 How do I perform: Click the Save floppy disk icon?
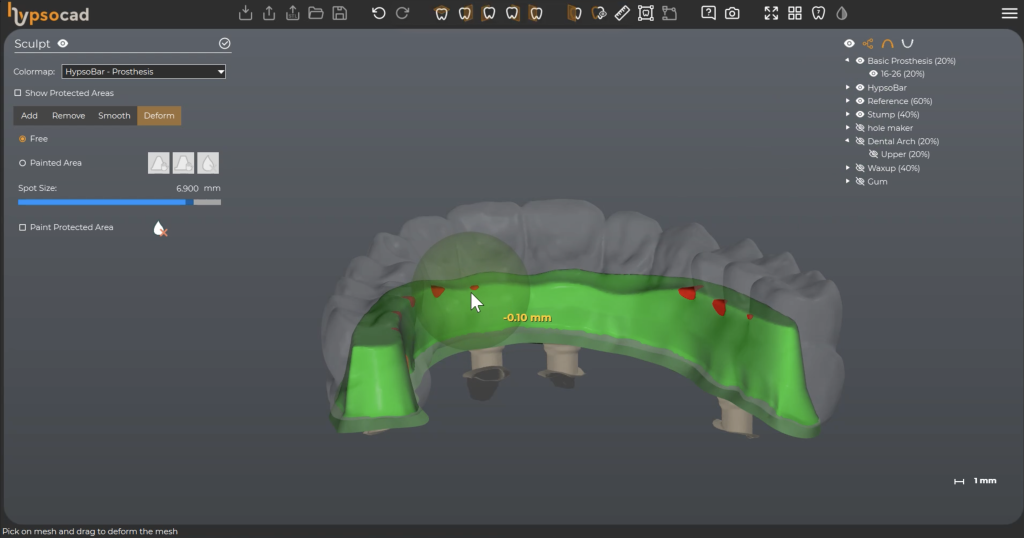[x=340, y=13]
